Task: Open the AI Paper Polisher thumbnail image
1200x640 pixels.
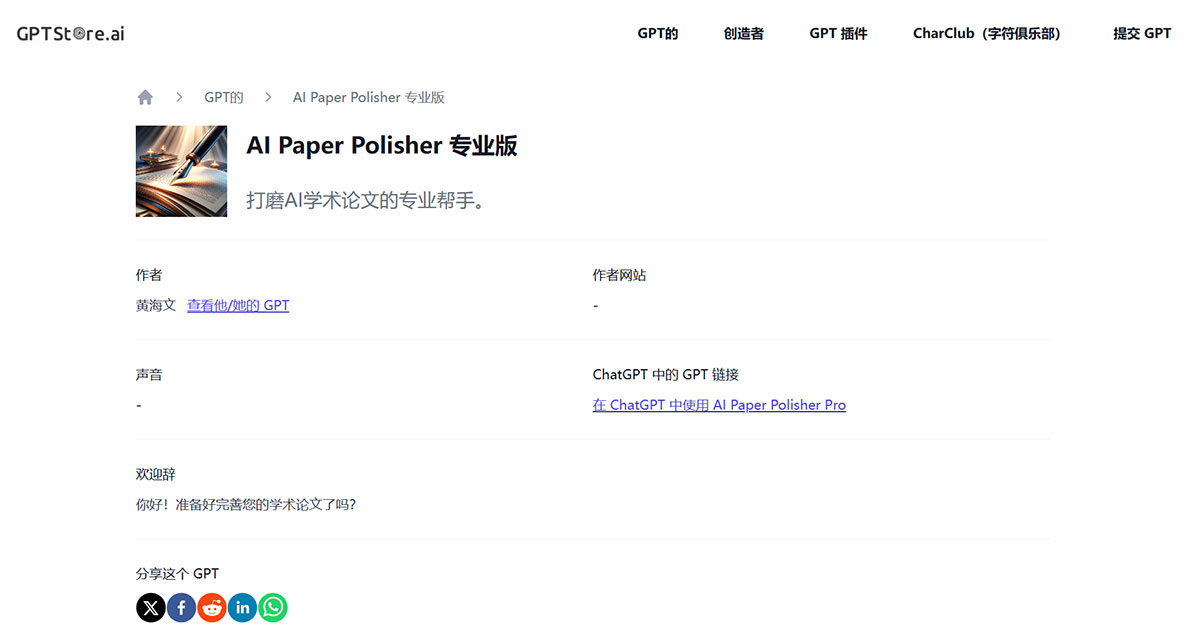Action: click(x=181, y=171)
